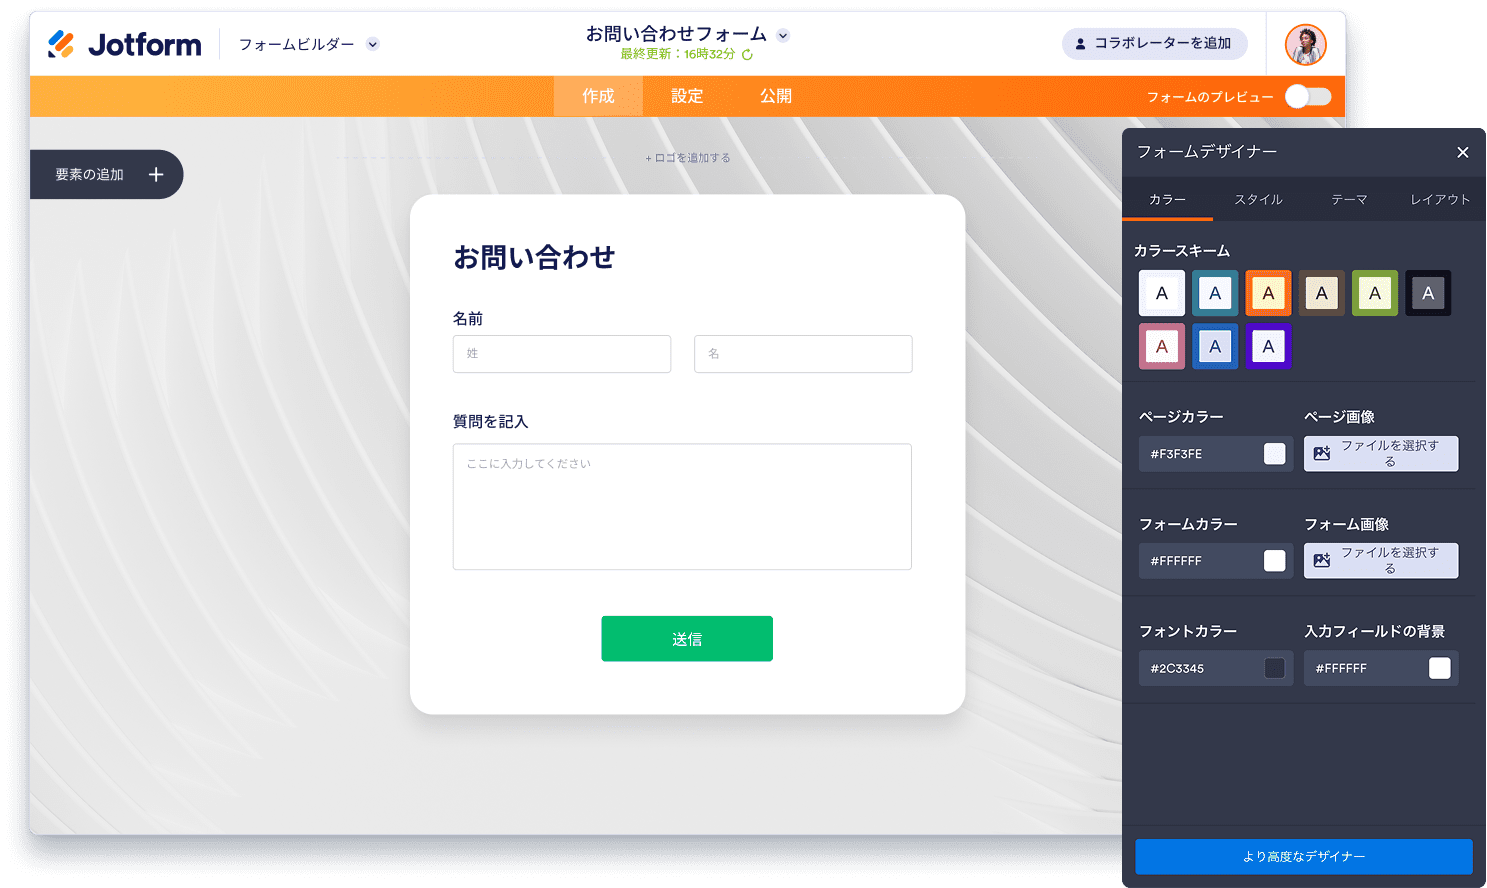Open the フォームビルダー dropdown

(x=371, y=44)
